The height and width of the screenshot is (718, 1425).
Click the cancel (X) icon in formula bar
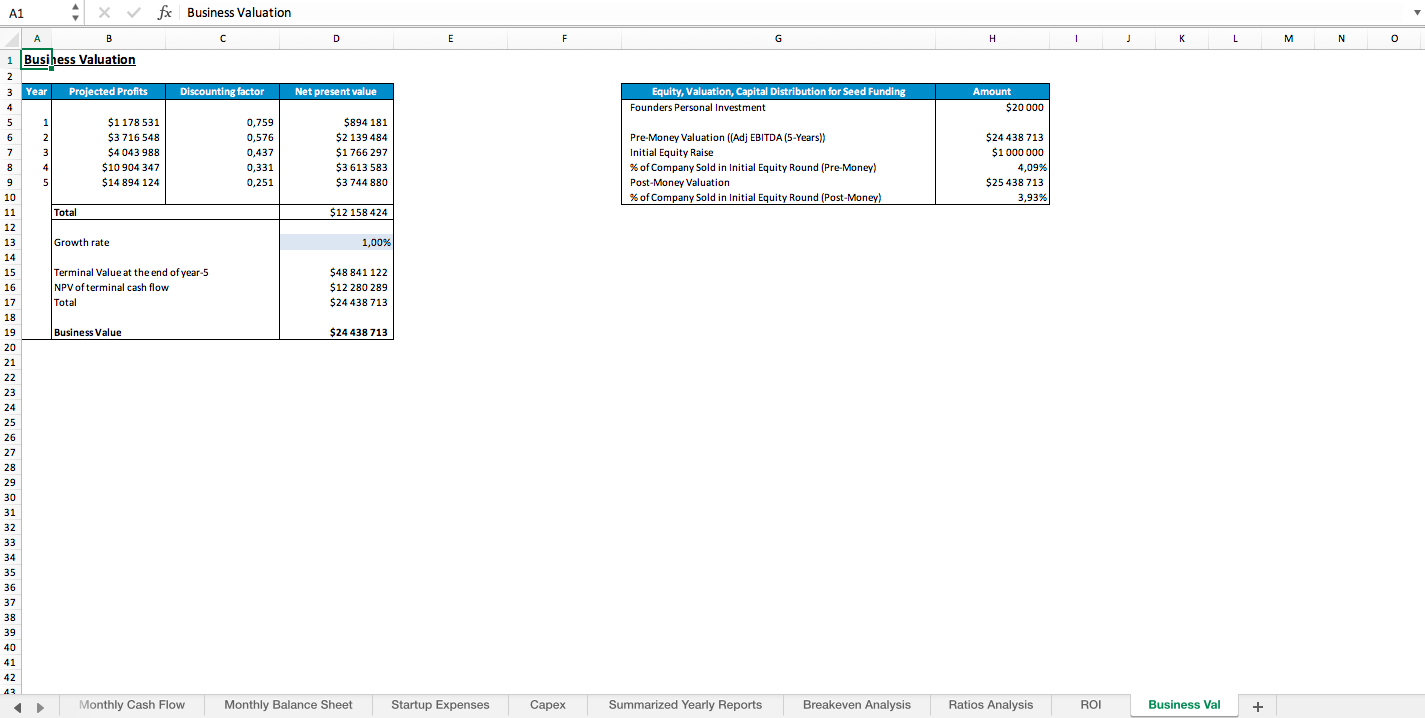pos(106,12)
